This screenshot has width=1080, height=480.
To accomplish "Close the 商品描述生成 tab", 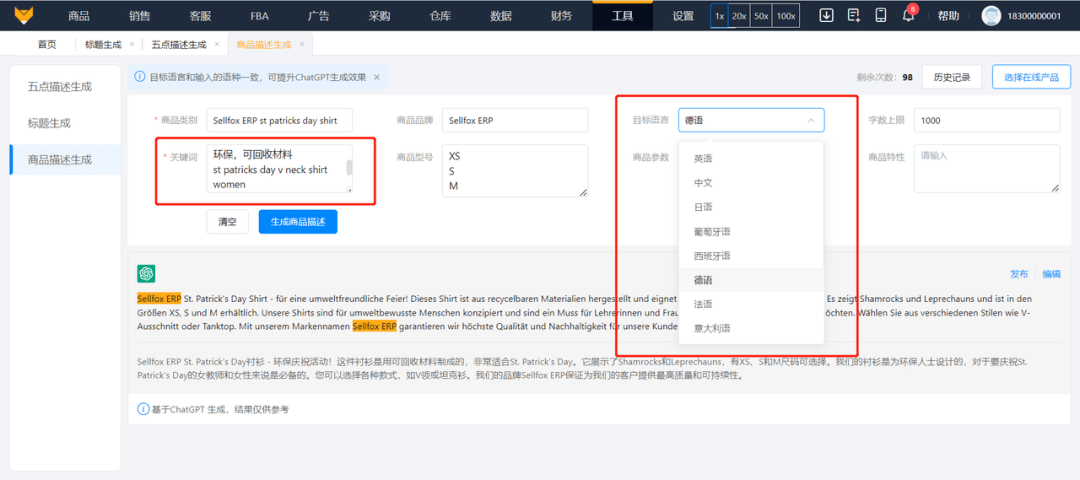I will (302, 44).
